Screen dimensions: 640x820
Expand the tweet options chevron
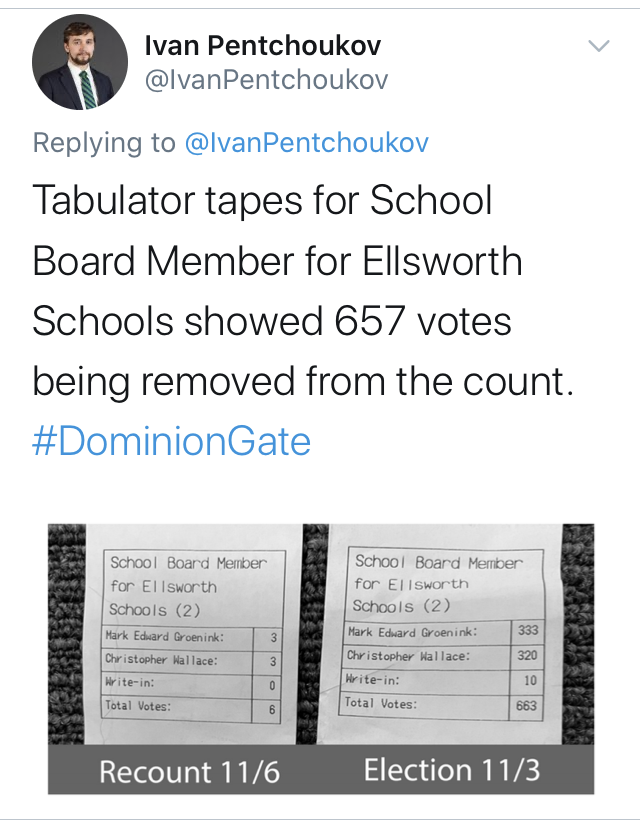tap(599, 46)
